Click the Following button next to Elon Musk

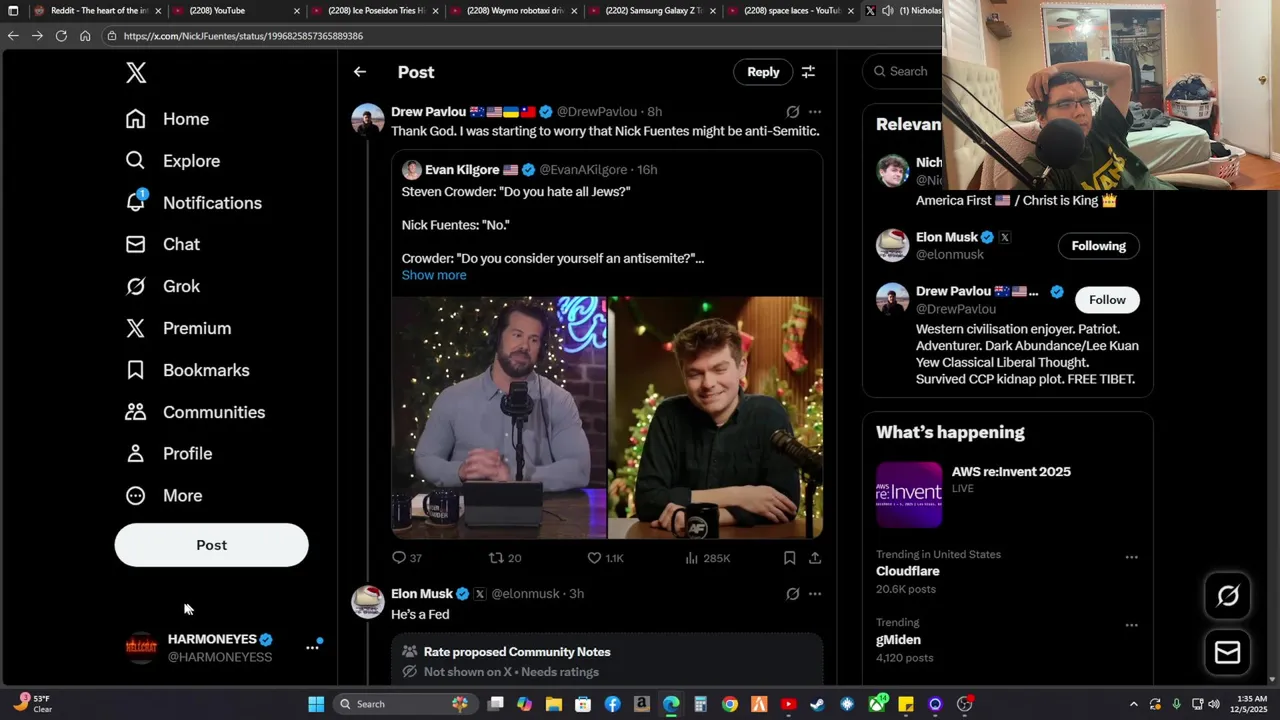point(1098,246)
